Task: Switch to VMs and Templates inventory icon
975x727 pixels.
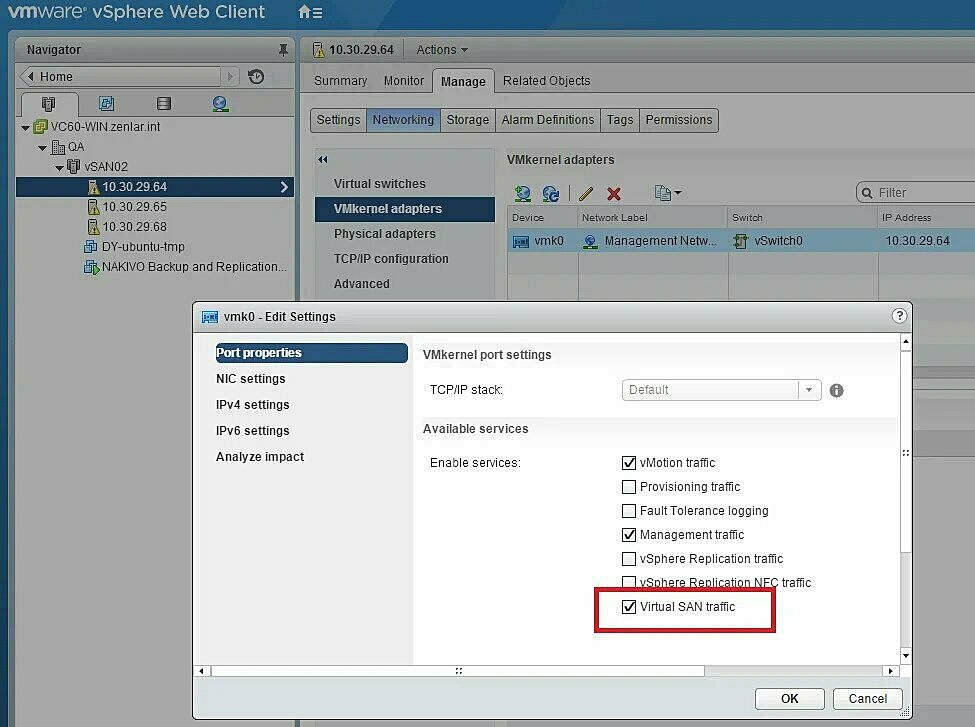Action: pos(107,103)
